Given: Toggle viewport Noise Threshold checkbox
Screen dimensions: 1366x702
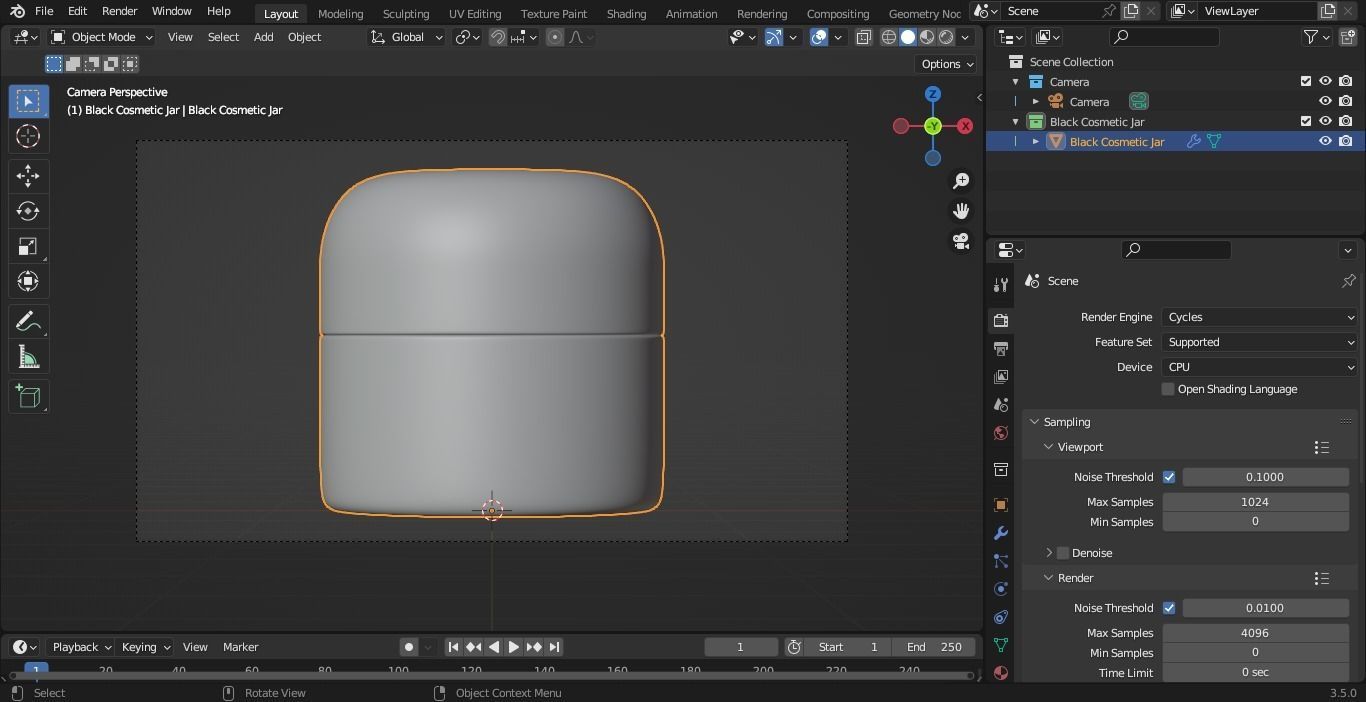Looking at the screenshot, I should pos(1169,477).
